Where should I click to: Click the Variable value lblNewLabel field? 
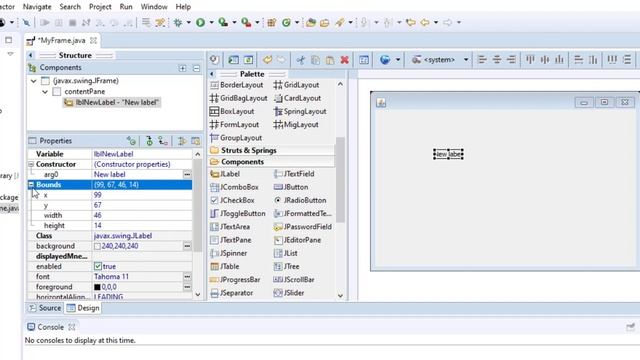tap(142, 154)
